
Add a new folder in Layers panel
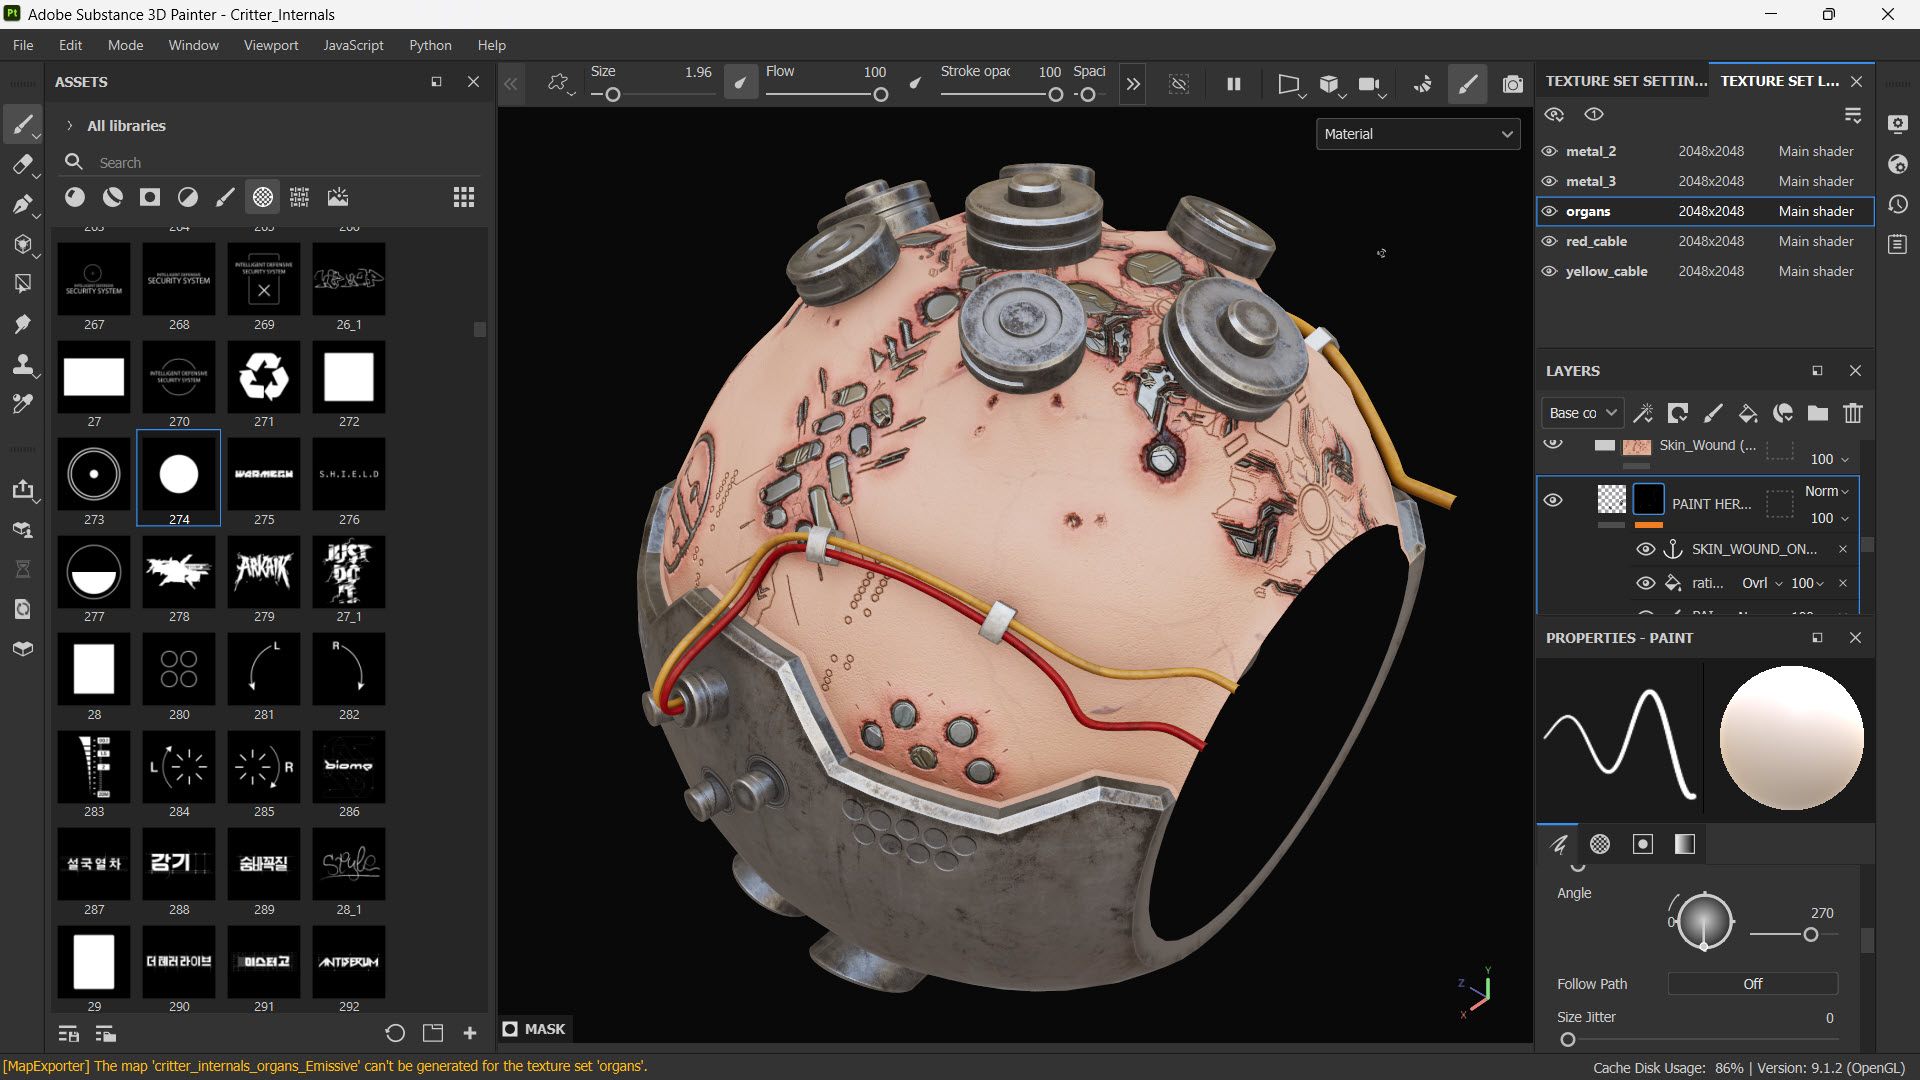(x=1818, y=413)
